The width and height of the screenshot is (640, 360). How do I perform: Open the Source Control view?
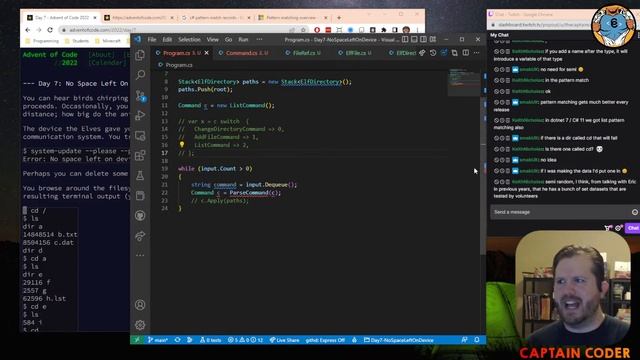tap(140, 96)
